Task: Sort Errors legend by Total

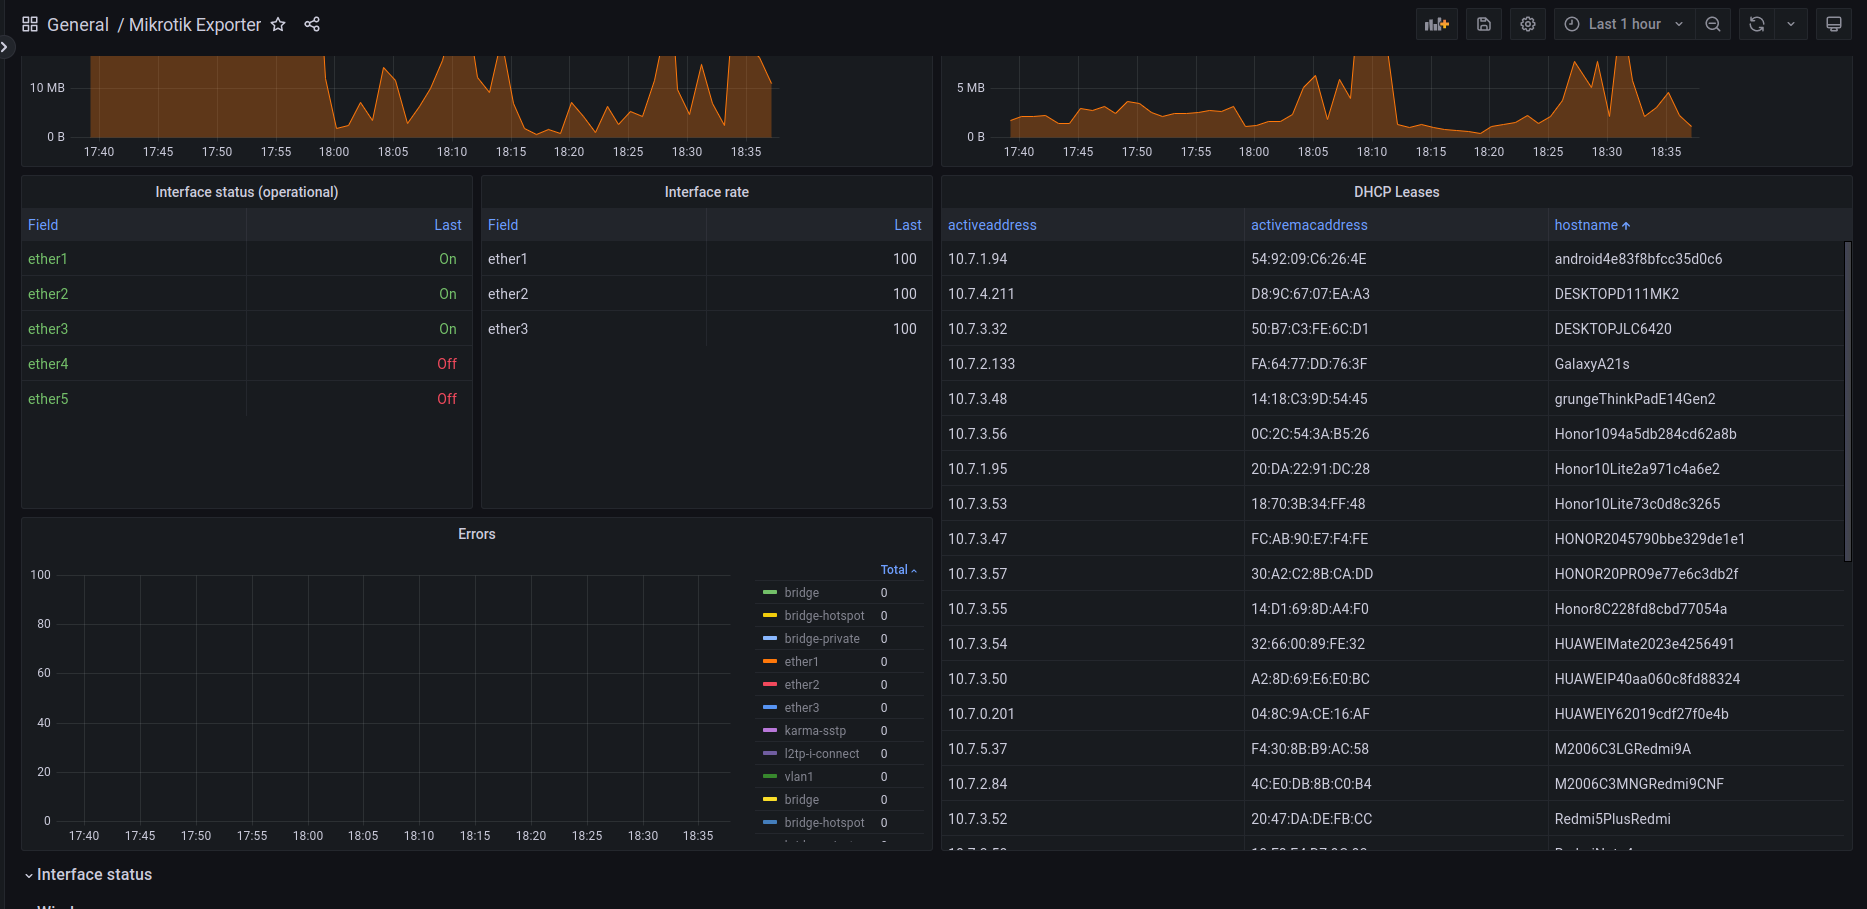Action: click(898, 570)
